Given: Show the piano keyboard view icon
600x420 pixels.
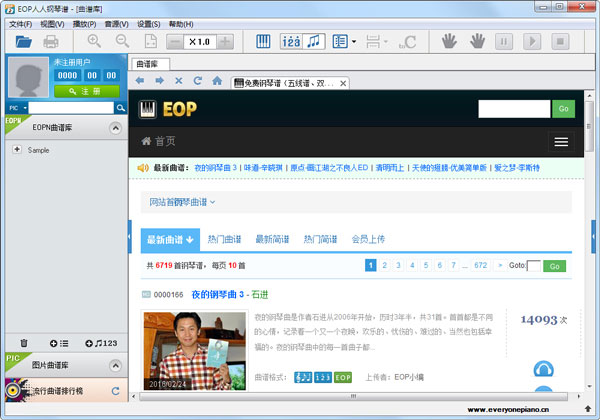Looking at the screenshot, I should [x=264, y=42].
